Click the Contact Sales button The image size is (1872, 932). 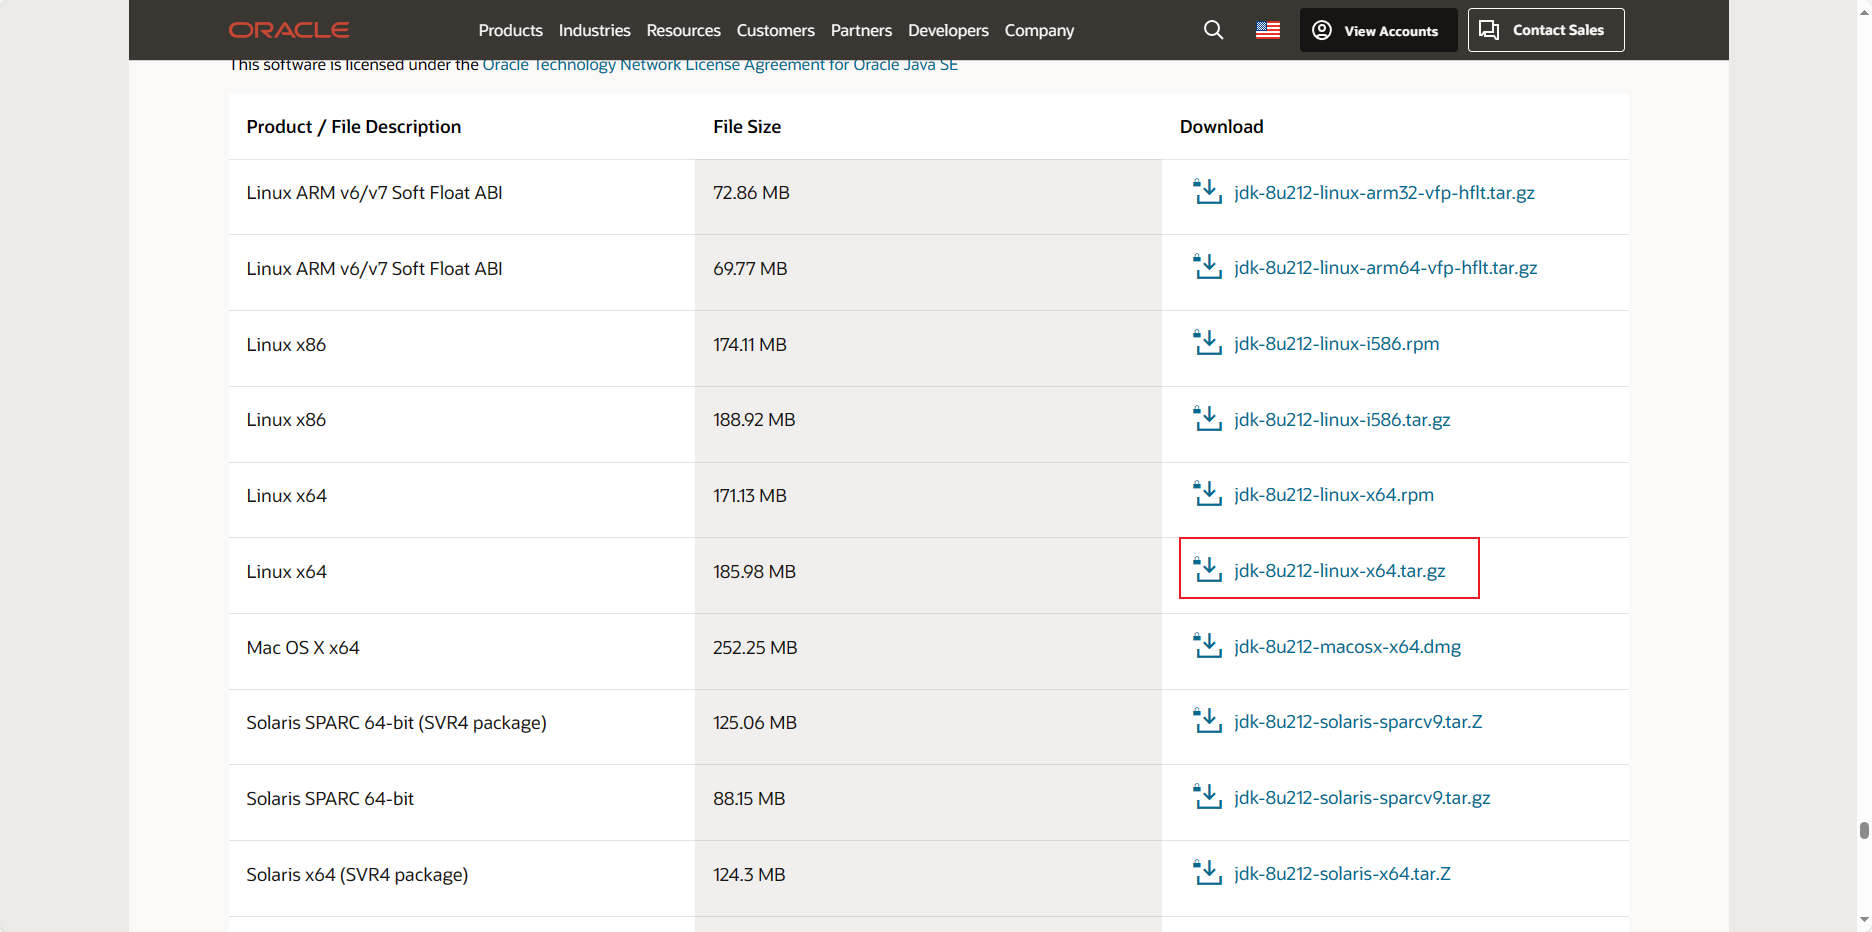1546,30
